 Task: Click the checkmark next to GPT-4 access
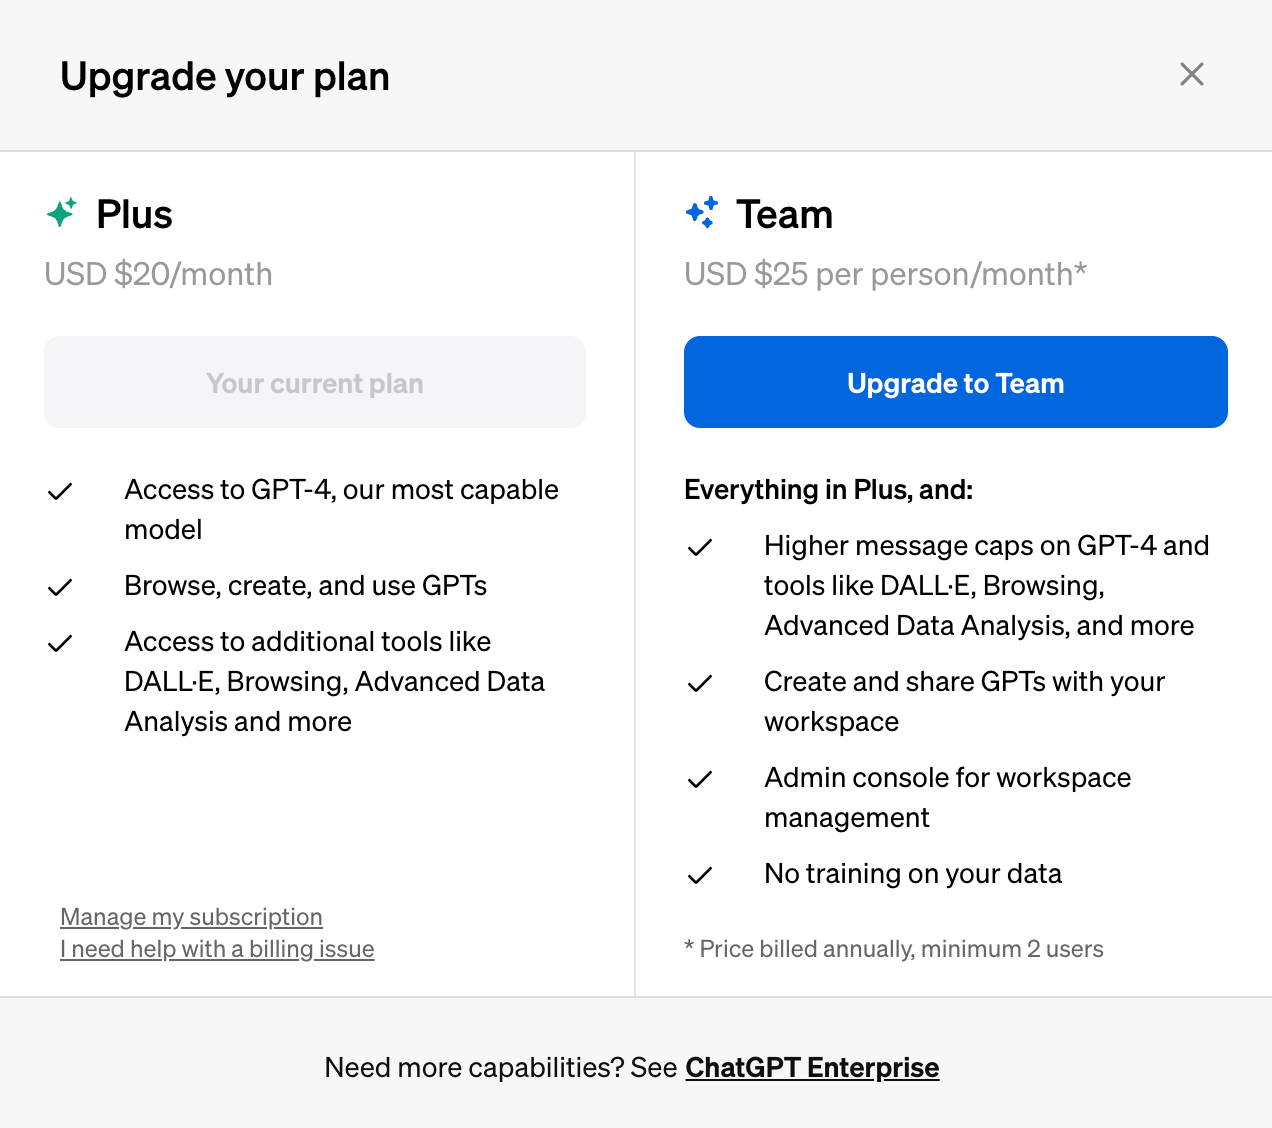point(60,490)
